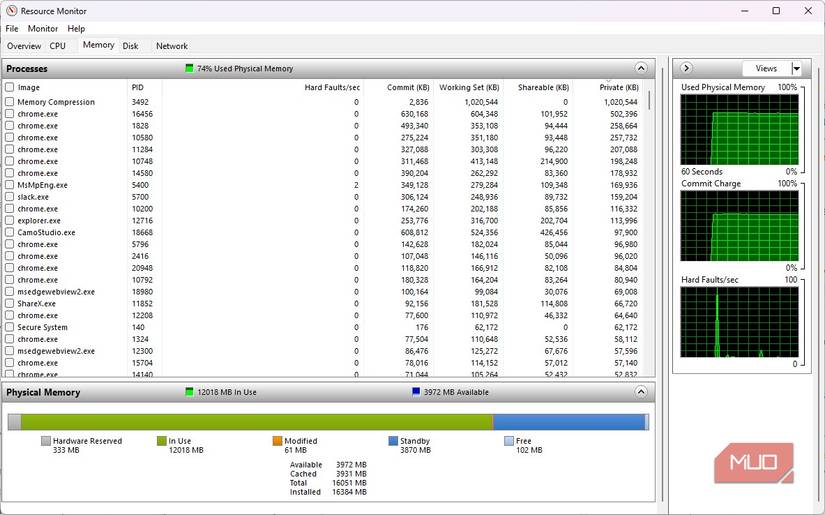Click PID value 5400
Viewport: 825px width, 515px height.
coord(140,185)
